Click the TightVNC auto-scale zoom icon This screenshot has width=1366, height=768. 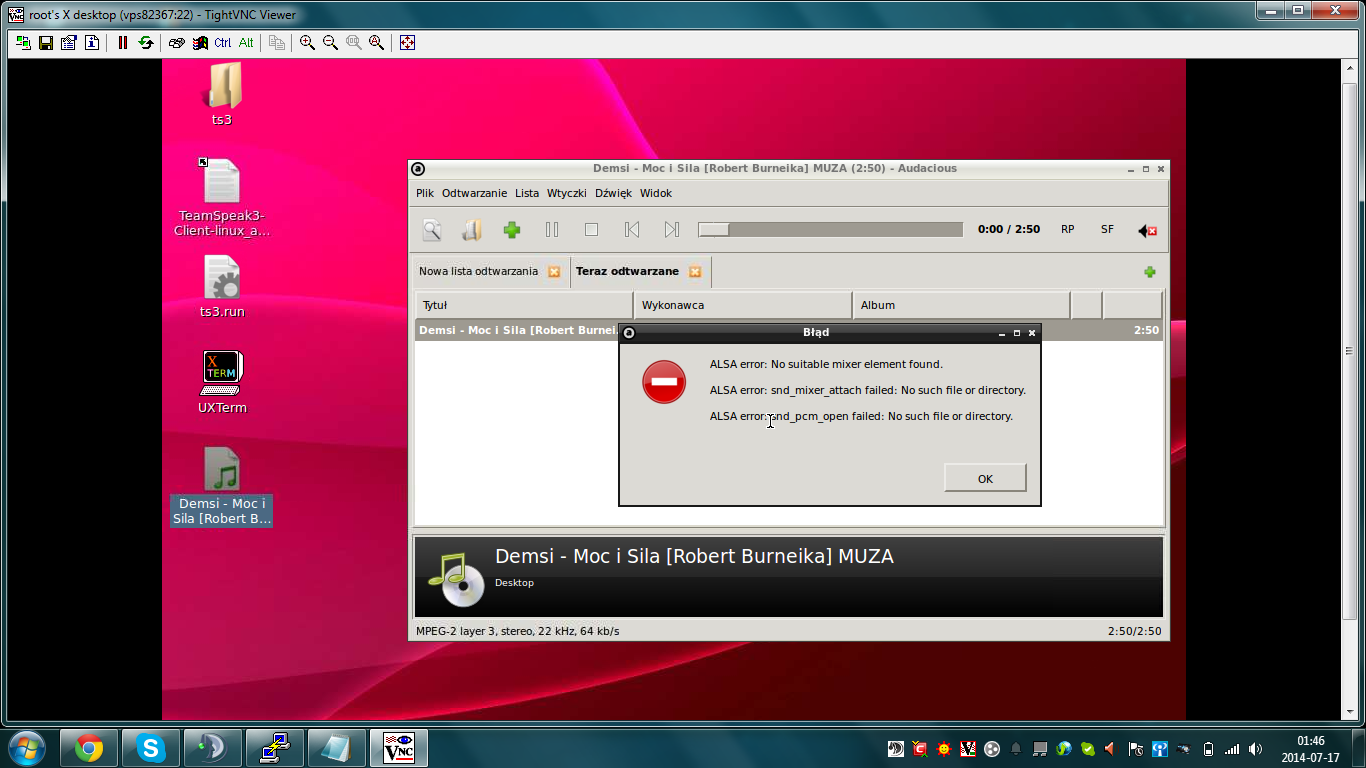[x=376, y=42]
